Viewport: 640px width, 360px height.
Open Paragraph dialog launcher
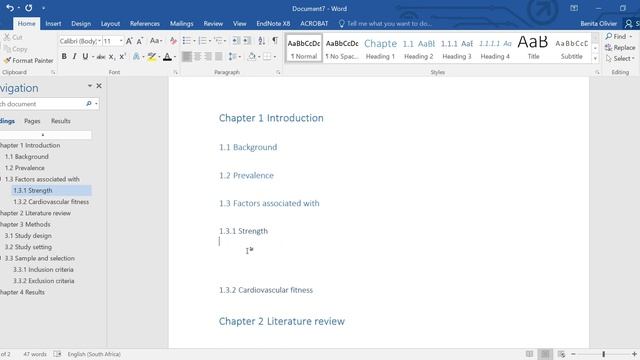coord(278,72)
